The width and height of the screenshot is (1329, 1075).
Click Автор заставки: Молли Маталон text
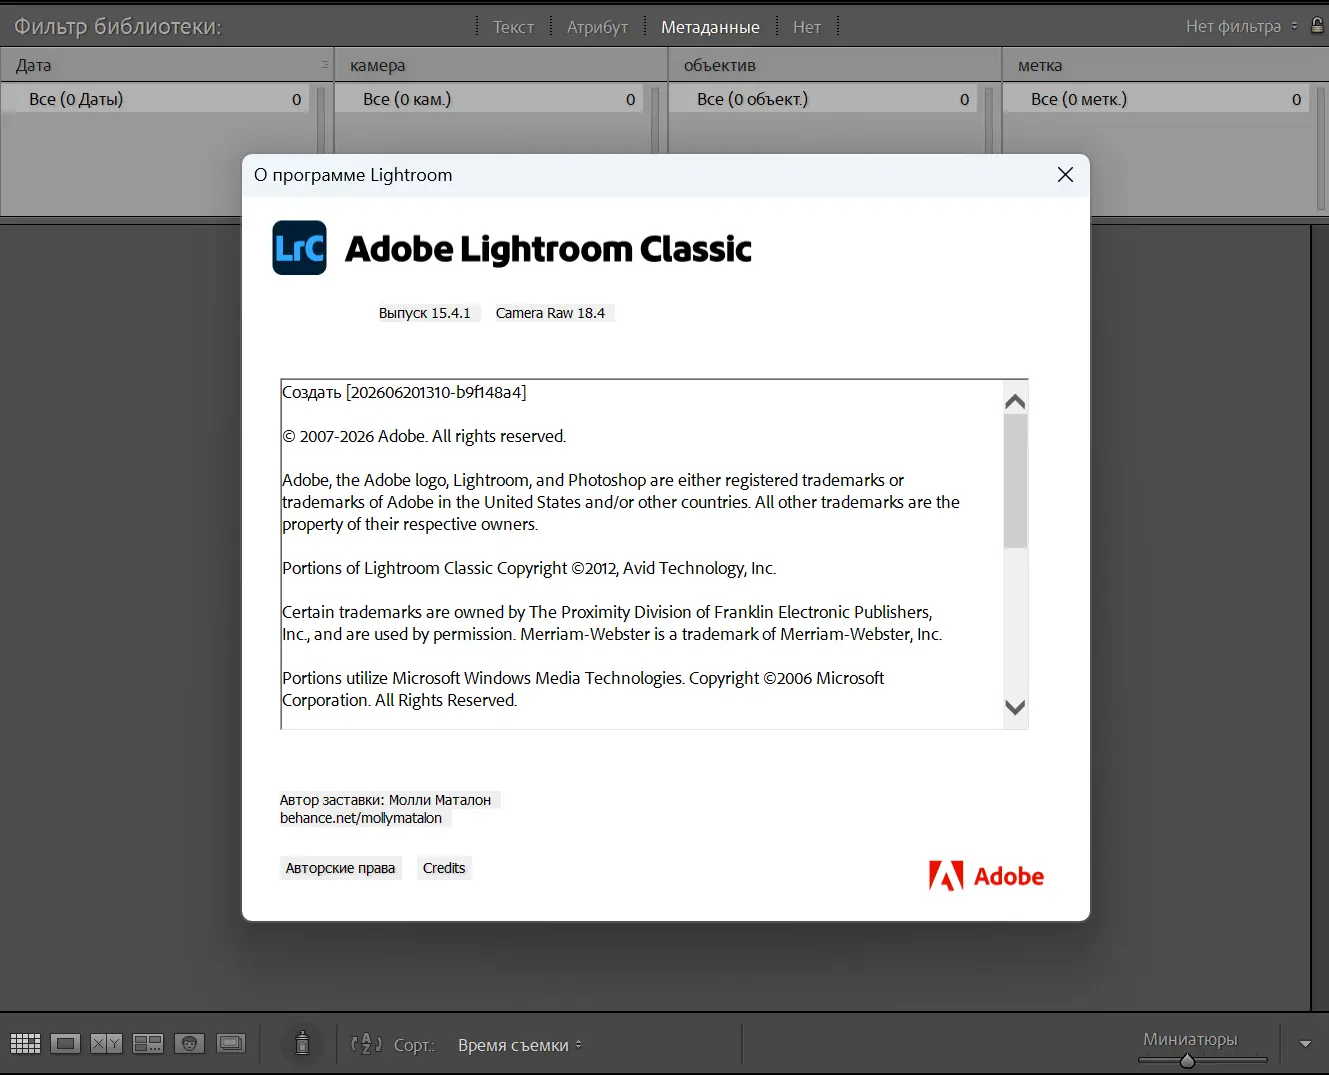[385, 800]
